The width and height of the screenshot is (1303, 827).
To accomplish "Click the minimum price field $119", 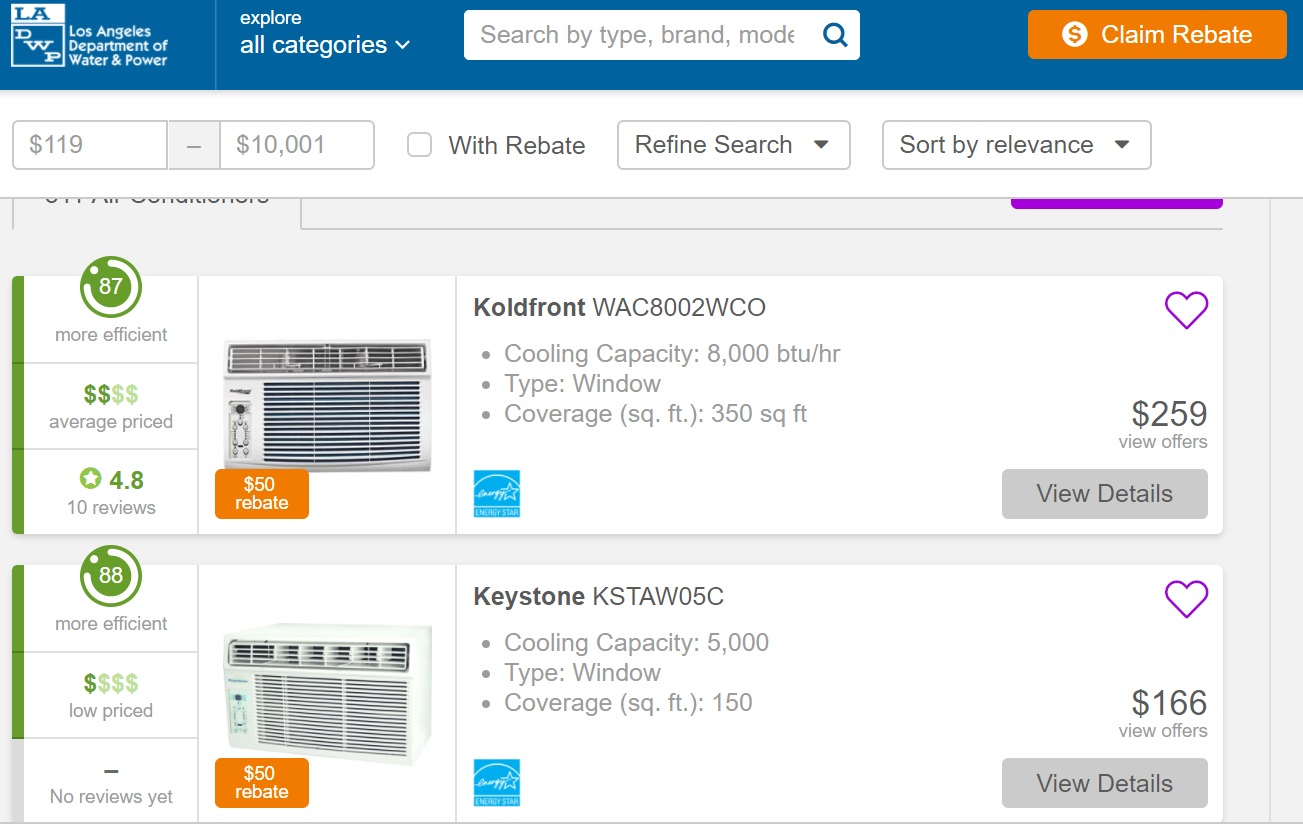I will [90, 145].
